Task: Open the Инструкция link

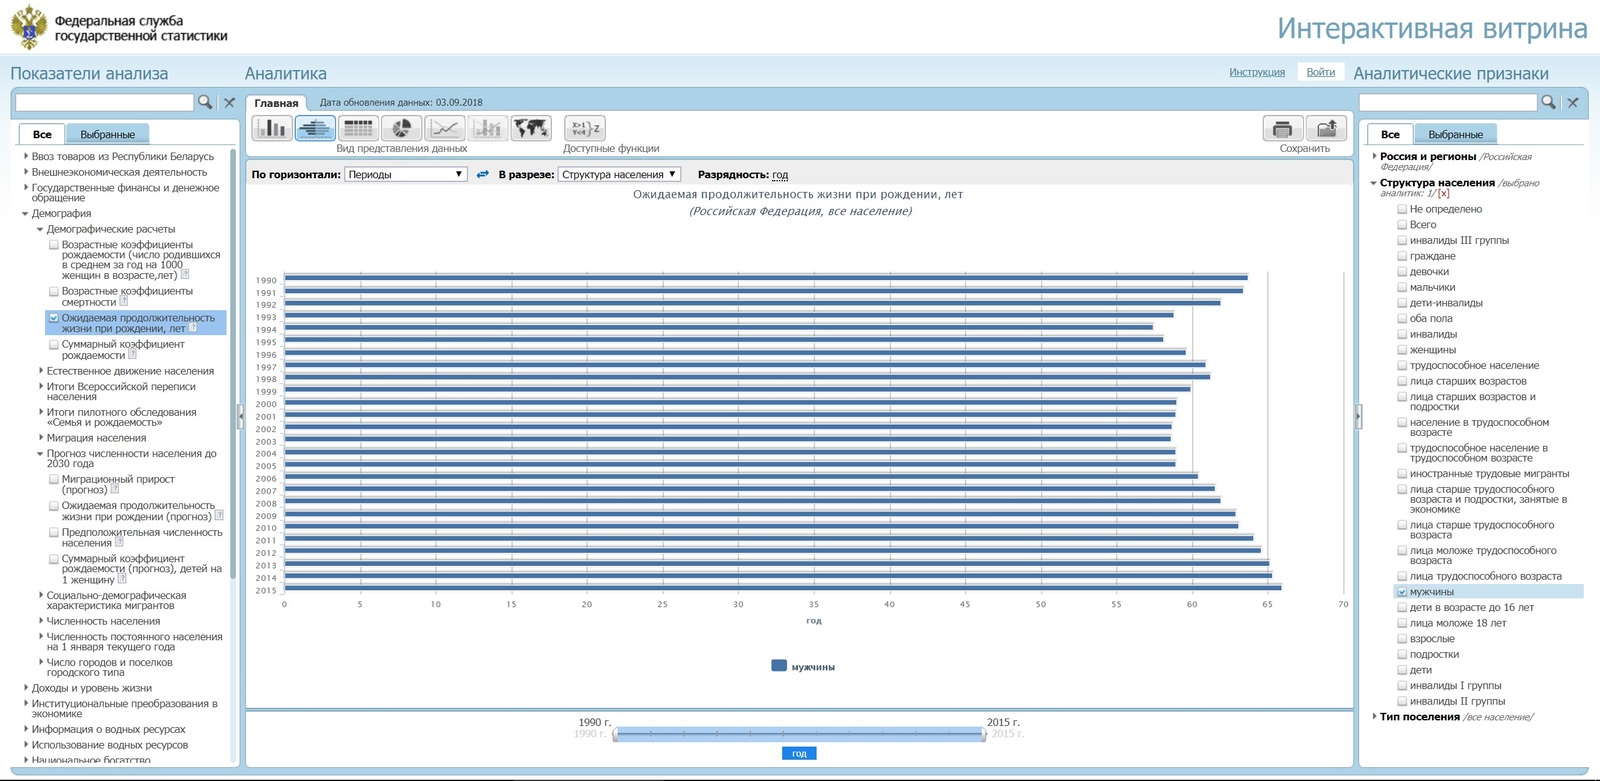Action: (x=1257, y=72)
